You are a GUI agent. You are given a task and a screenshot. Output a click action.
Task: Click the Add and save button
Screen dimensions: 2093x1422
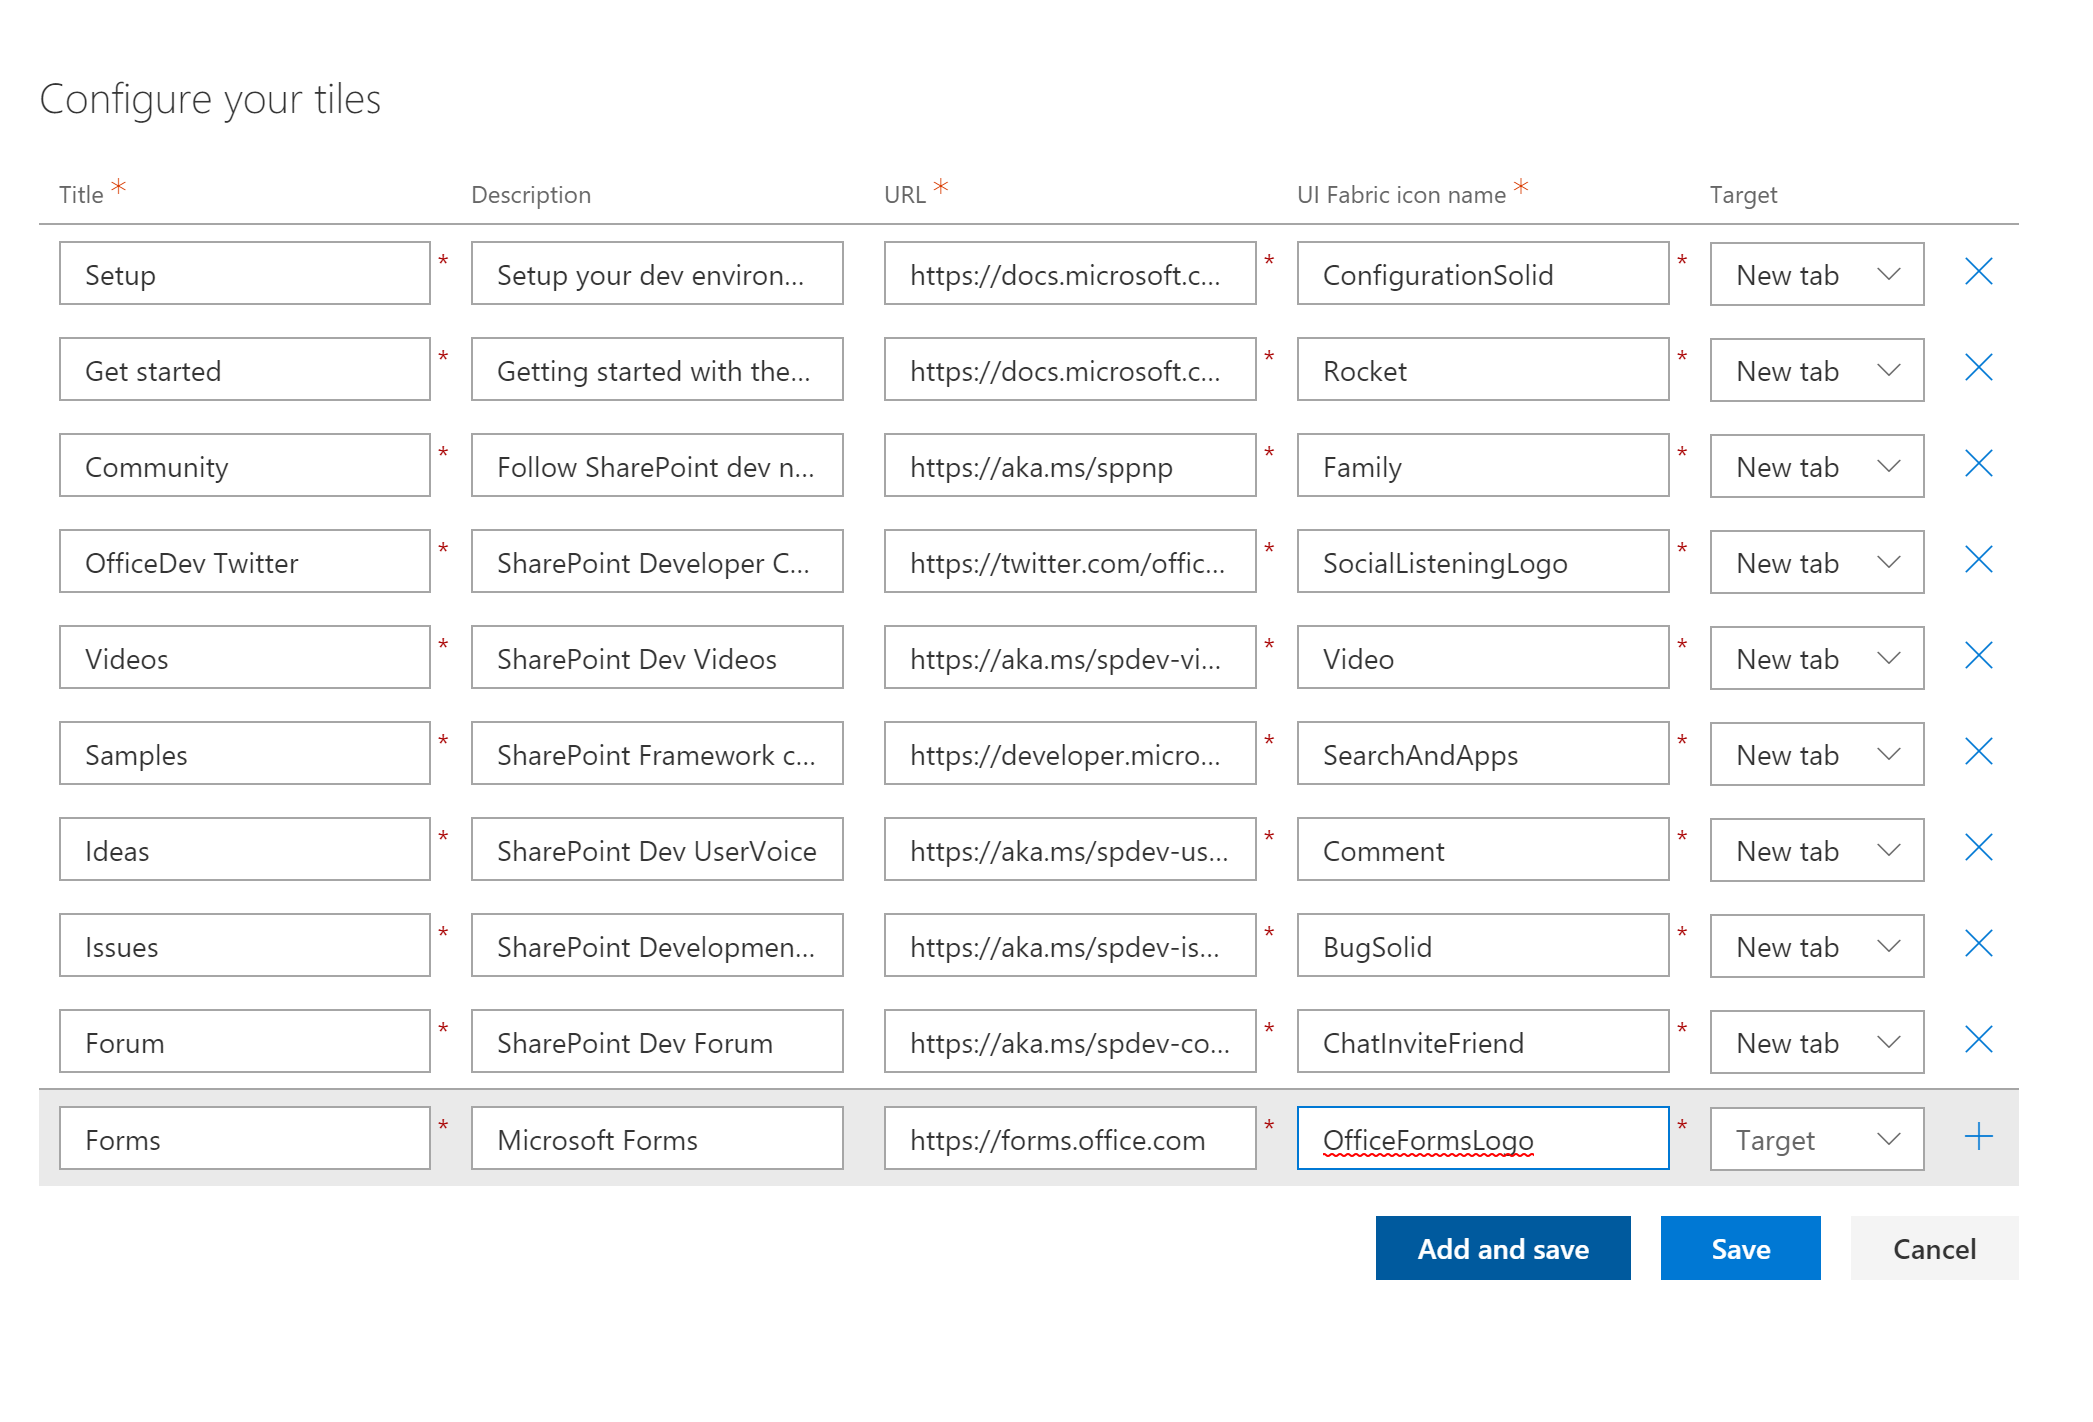pyautogui.click(x=1503, y=1248)
